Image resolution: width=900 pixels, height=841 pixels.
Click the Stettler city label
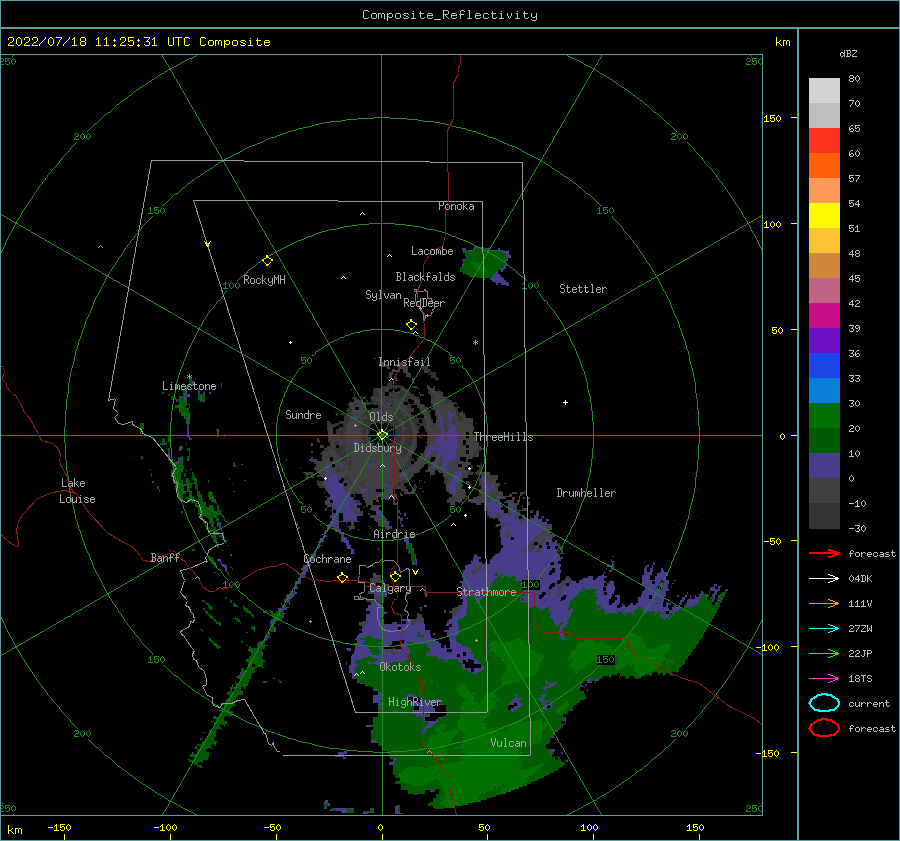[583, 289]
